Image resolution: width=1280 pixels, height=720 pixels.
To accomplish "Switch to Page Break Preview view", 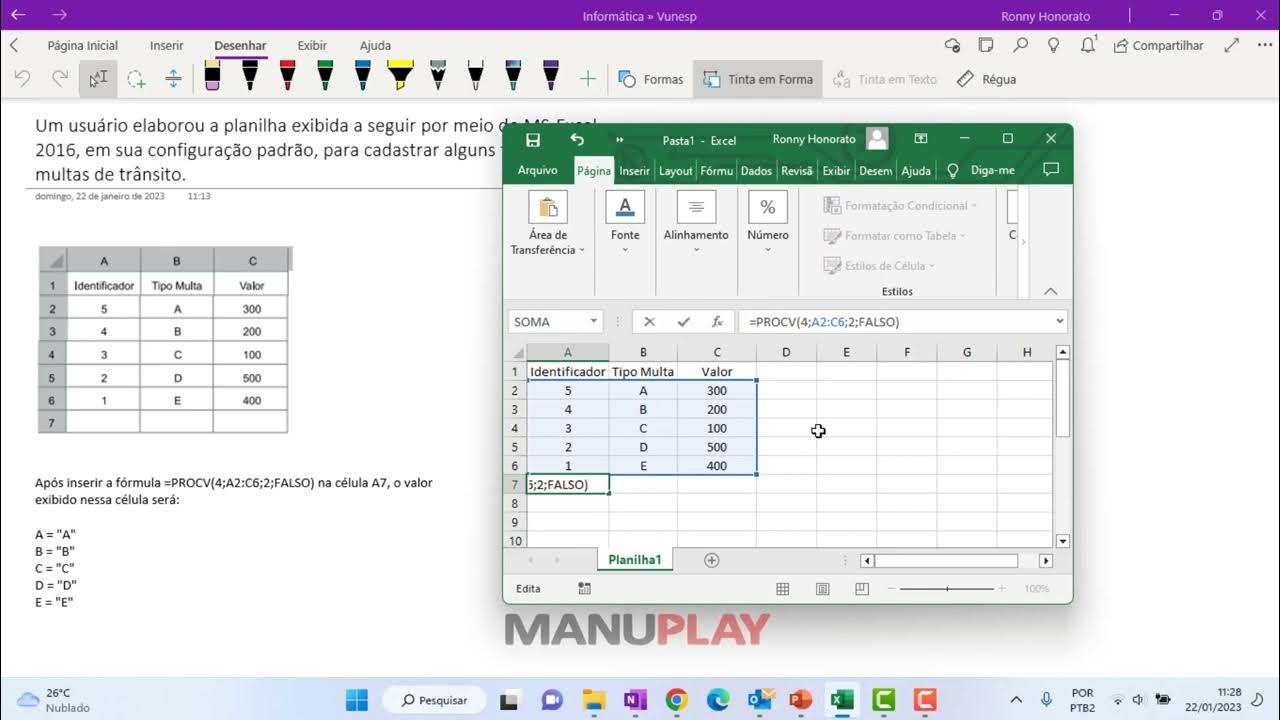I will 862,589.
